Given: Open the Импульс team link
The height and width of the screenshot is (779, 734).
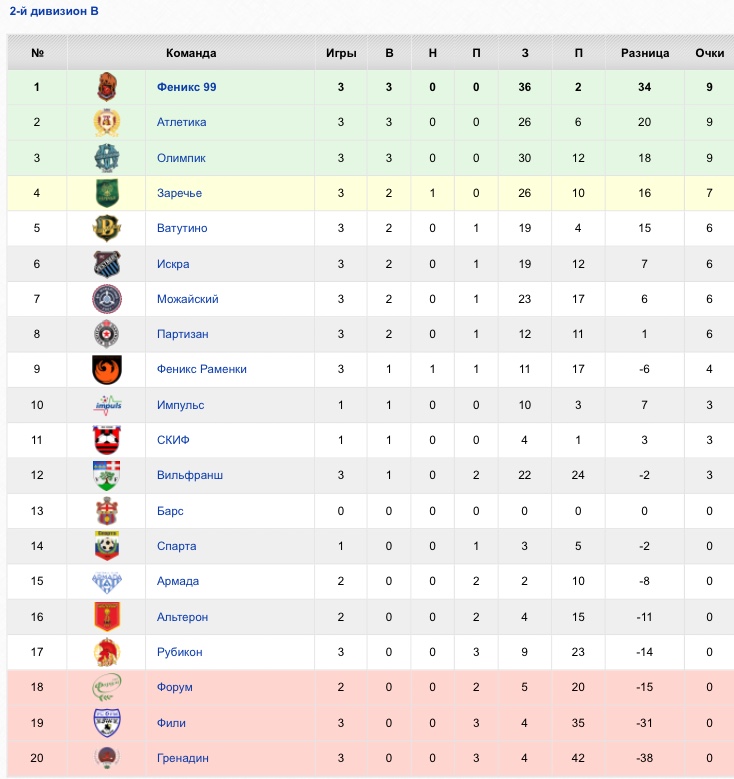Looking at the screenshot, I should [x=180, y=405].
